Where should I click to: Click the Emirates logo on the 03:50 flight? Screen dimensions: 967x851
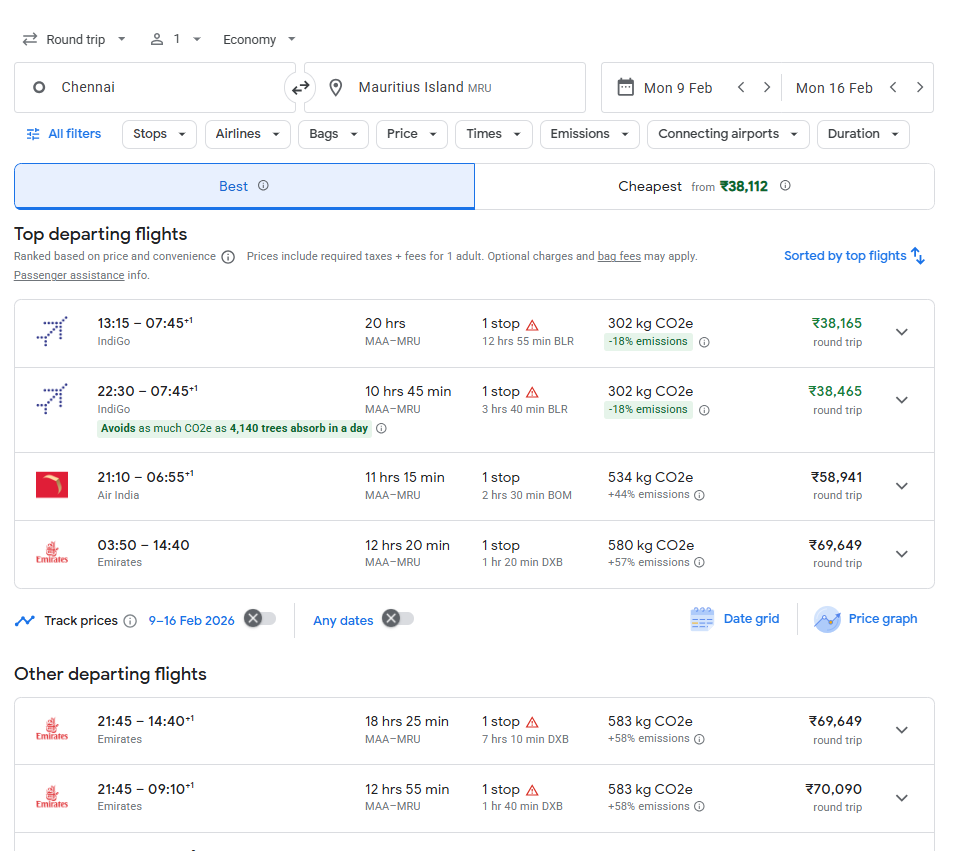click(52, 553)
